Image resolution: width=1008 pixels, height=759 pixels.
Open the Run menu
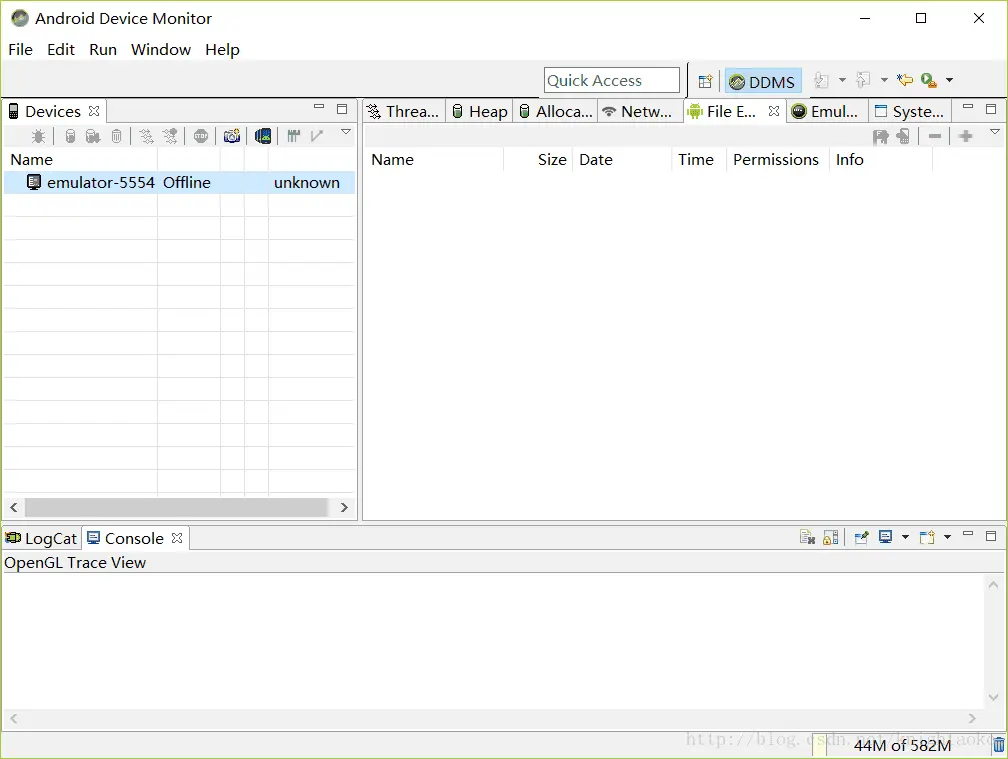click(103, 49)
